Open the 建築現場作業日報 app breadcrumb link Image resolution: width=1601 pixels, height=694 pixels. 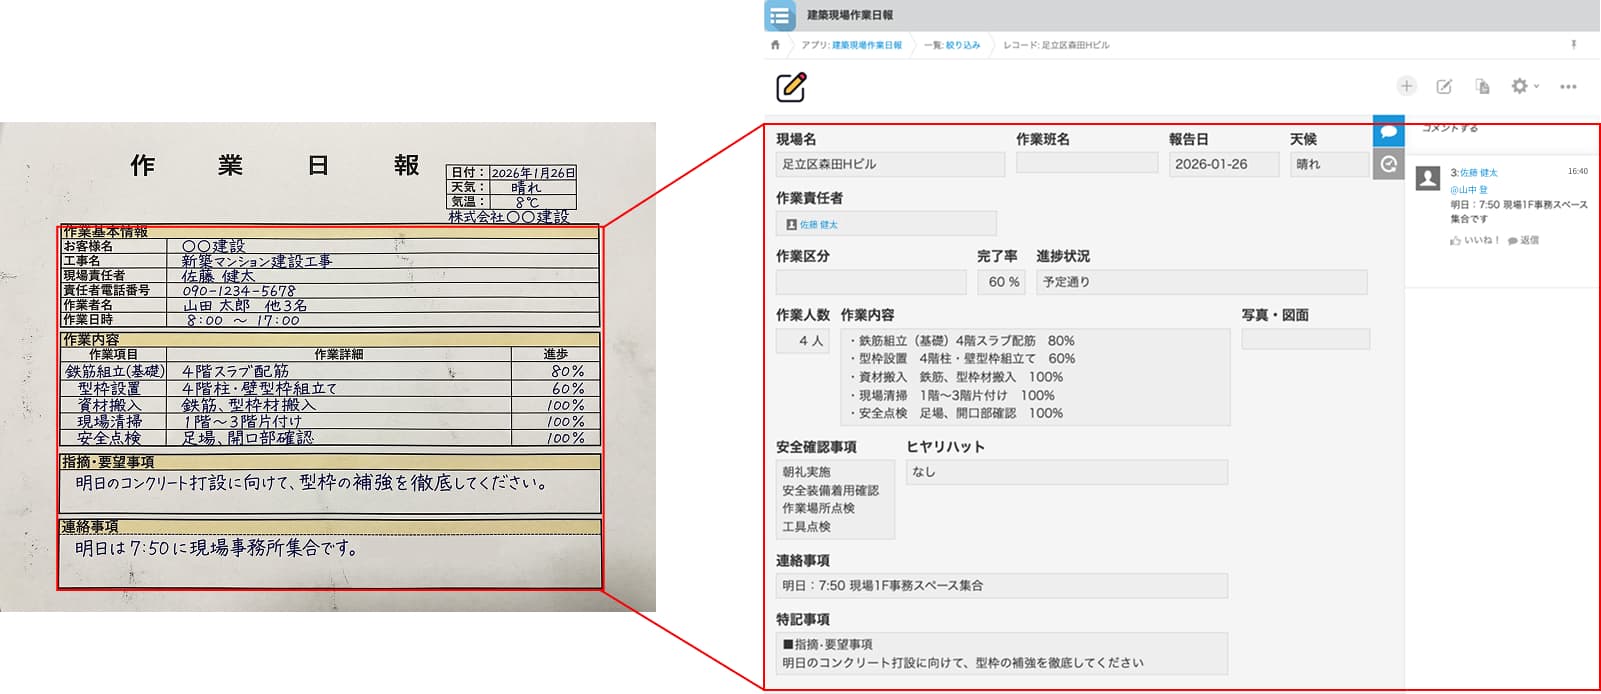pos(866,45)
